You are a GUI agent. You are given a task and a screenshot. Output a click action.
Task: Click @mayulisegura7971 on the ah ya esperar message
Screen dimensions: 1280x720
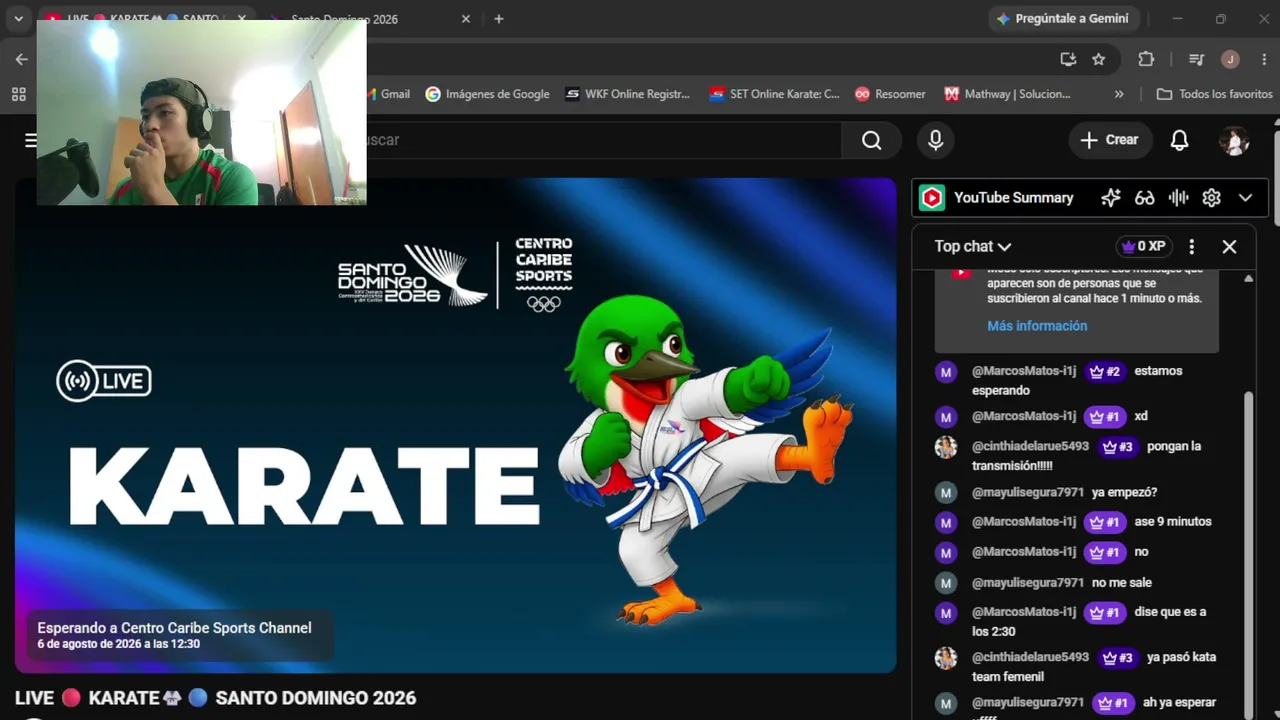tap(1028, 703)
